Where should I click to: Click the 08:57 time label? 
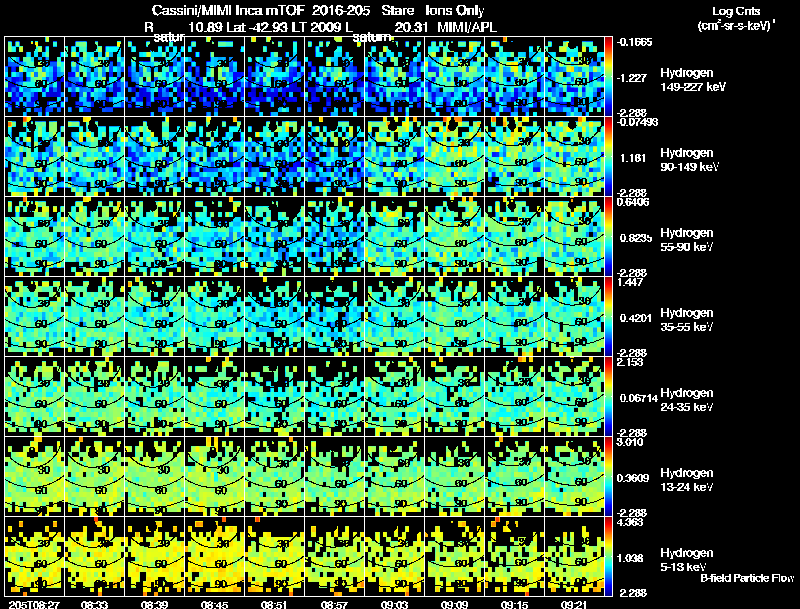click(x=334, y=604)
